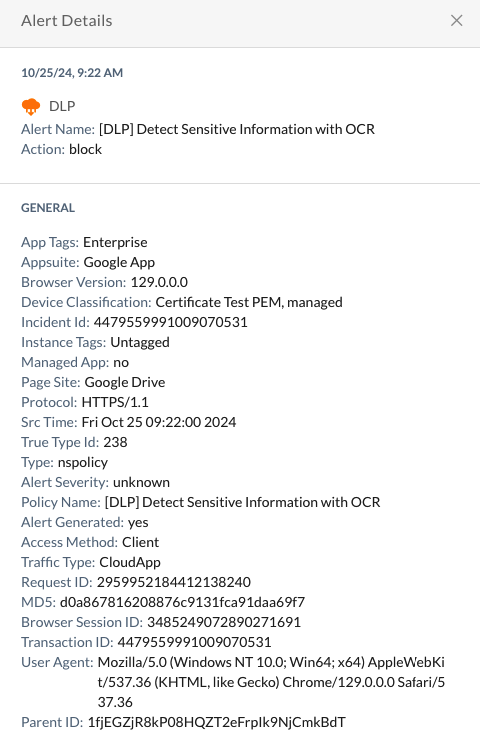
Task: Click the Src Time value
Action: coord(159,422)
